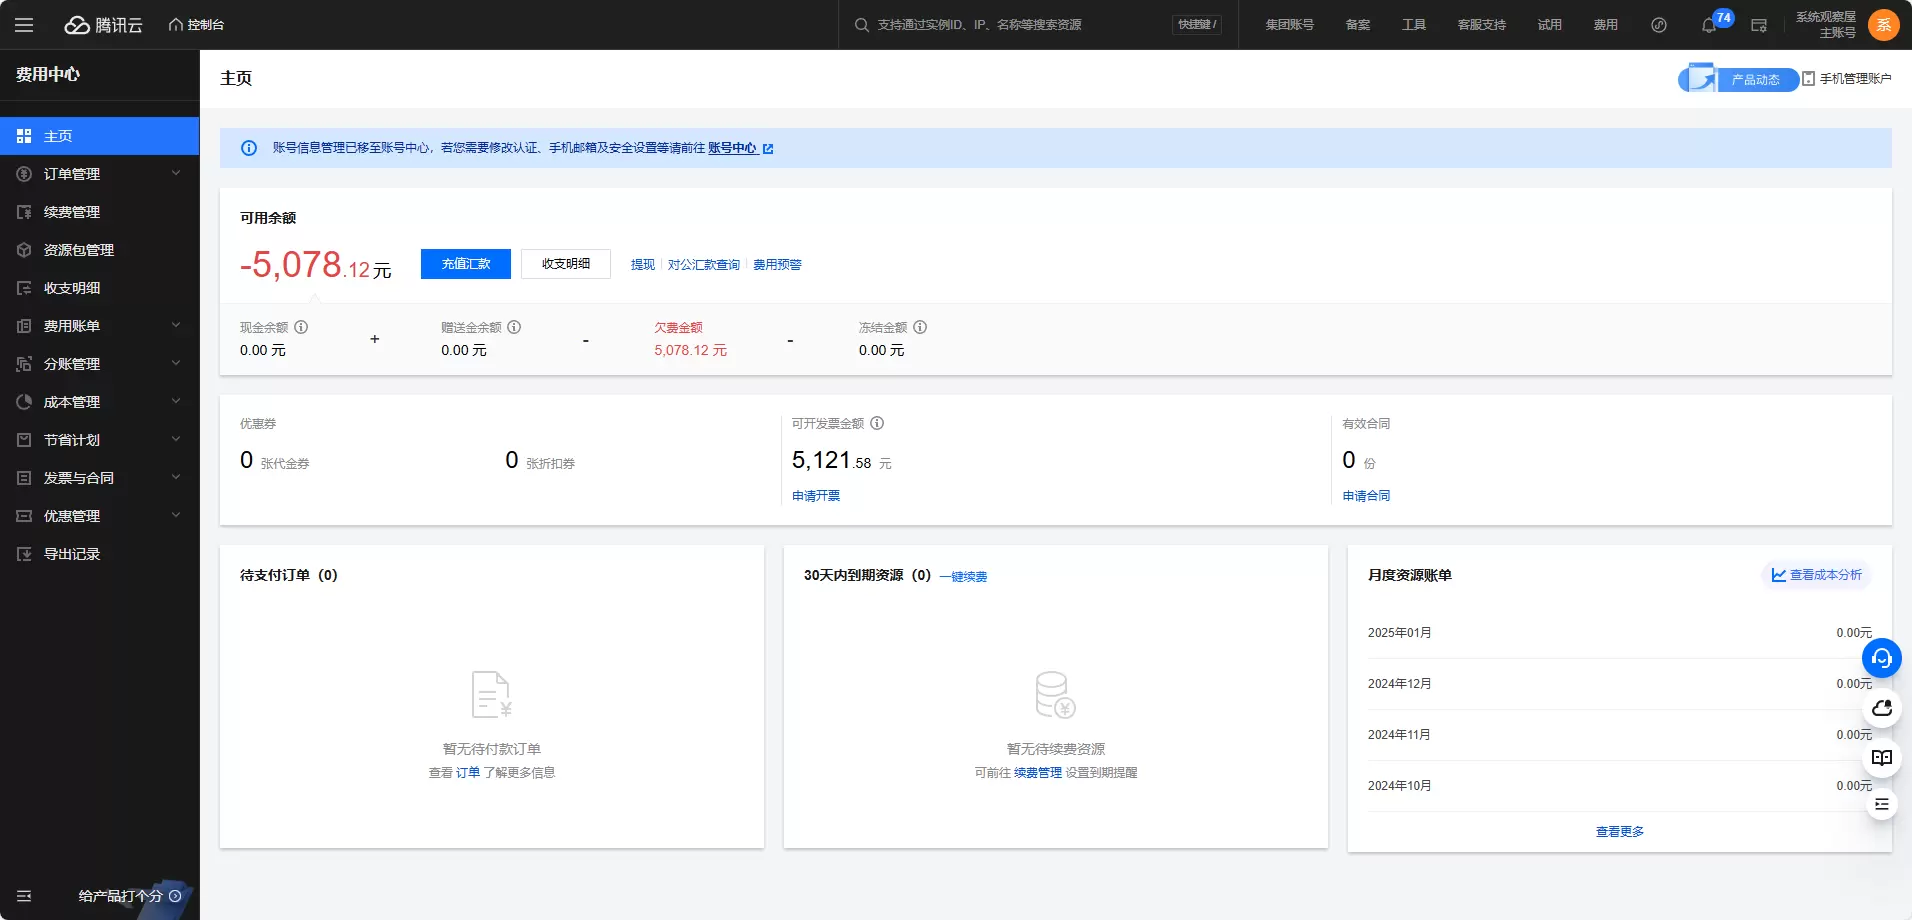Collapse the sidebar using the bottom-left icon
This screenshot has height=920, width=1912.
tap(24, 896)
